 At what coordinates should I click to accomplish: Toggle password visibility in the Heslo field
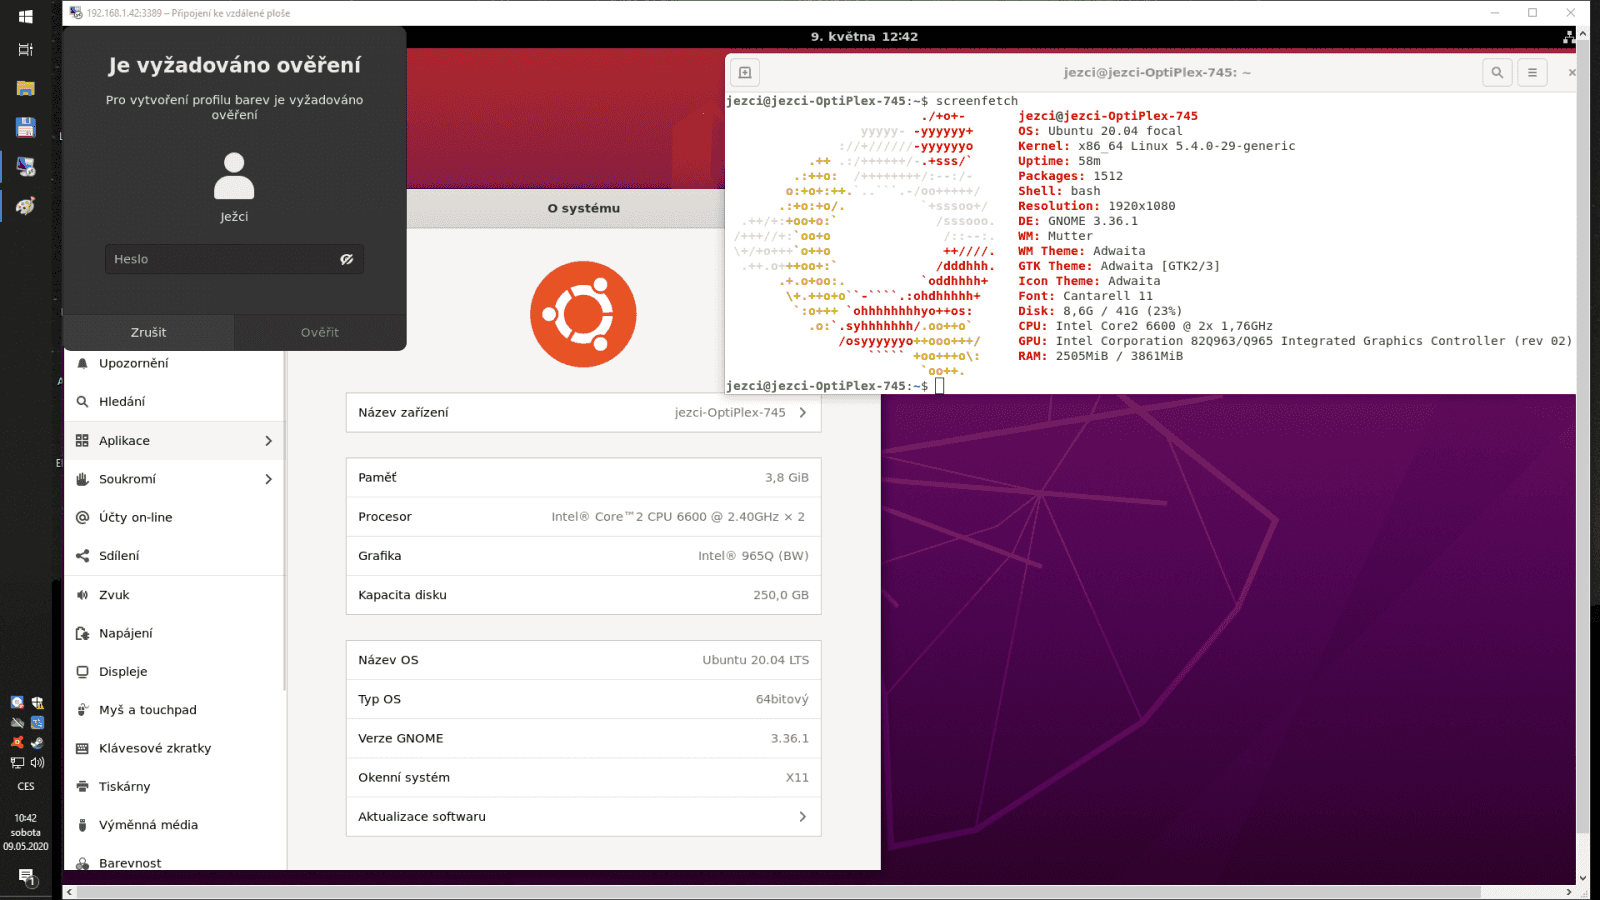(346, 258)
